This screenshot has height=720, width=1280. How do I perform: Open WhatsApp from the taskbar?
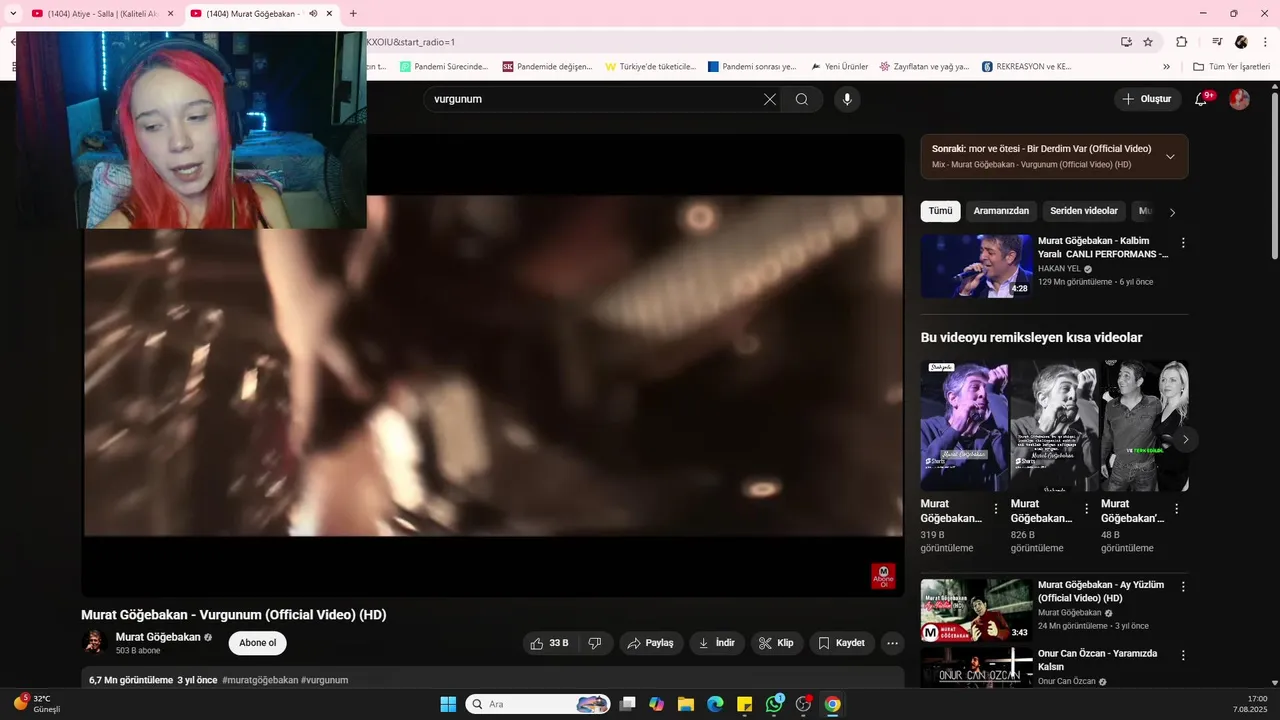[x=774, y=704]
